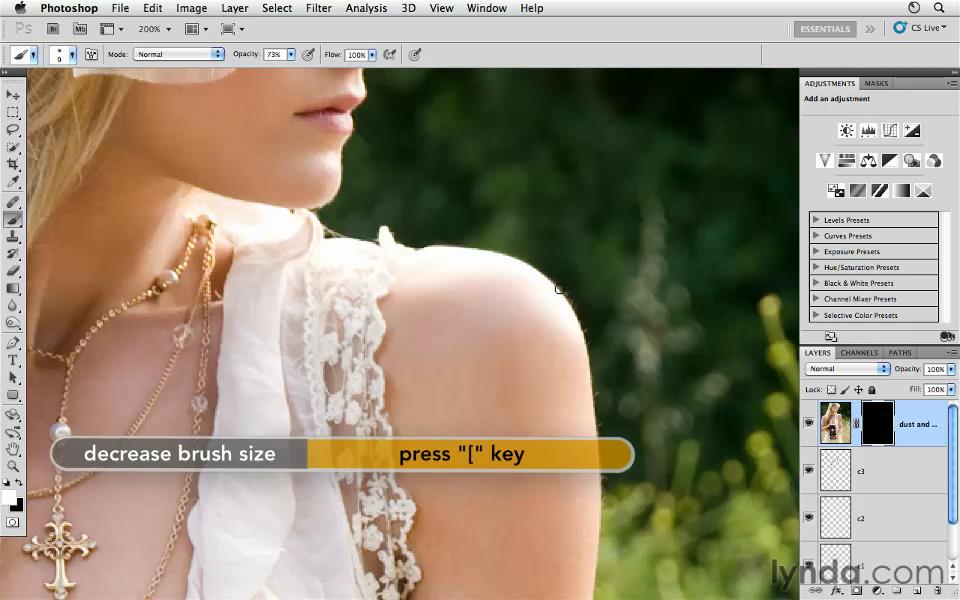
Task: Select the Gradient tool
Action: pos(13,288)
